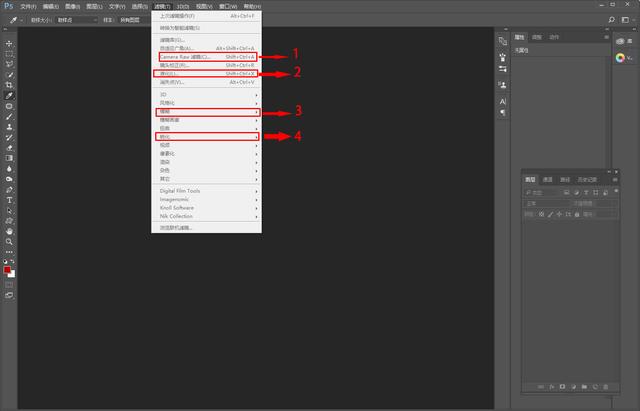The image size is (640, 411).
Task: Click the create new layer icon
Action: (595, 387)
